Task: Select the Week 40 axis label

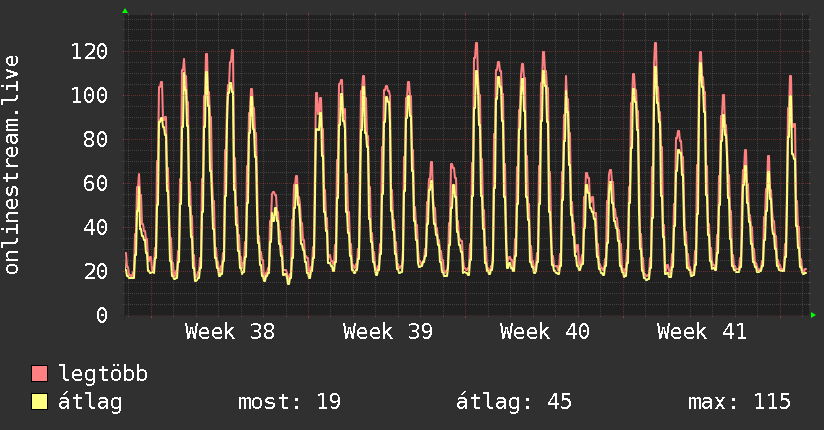Action: [x=544, y=332]
